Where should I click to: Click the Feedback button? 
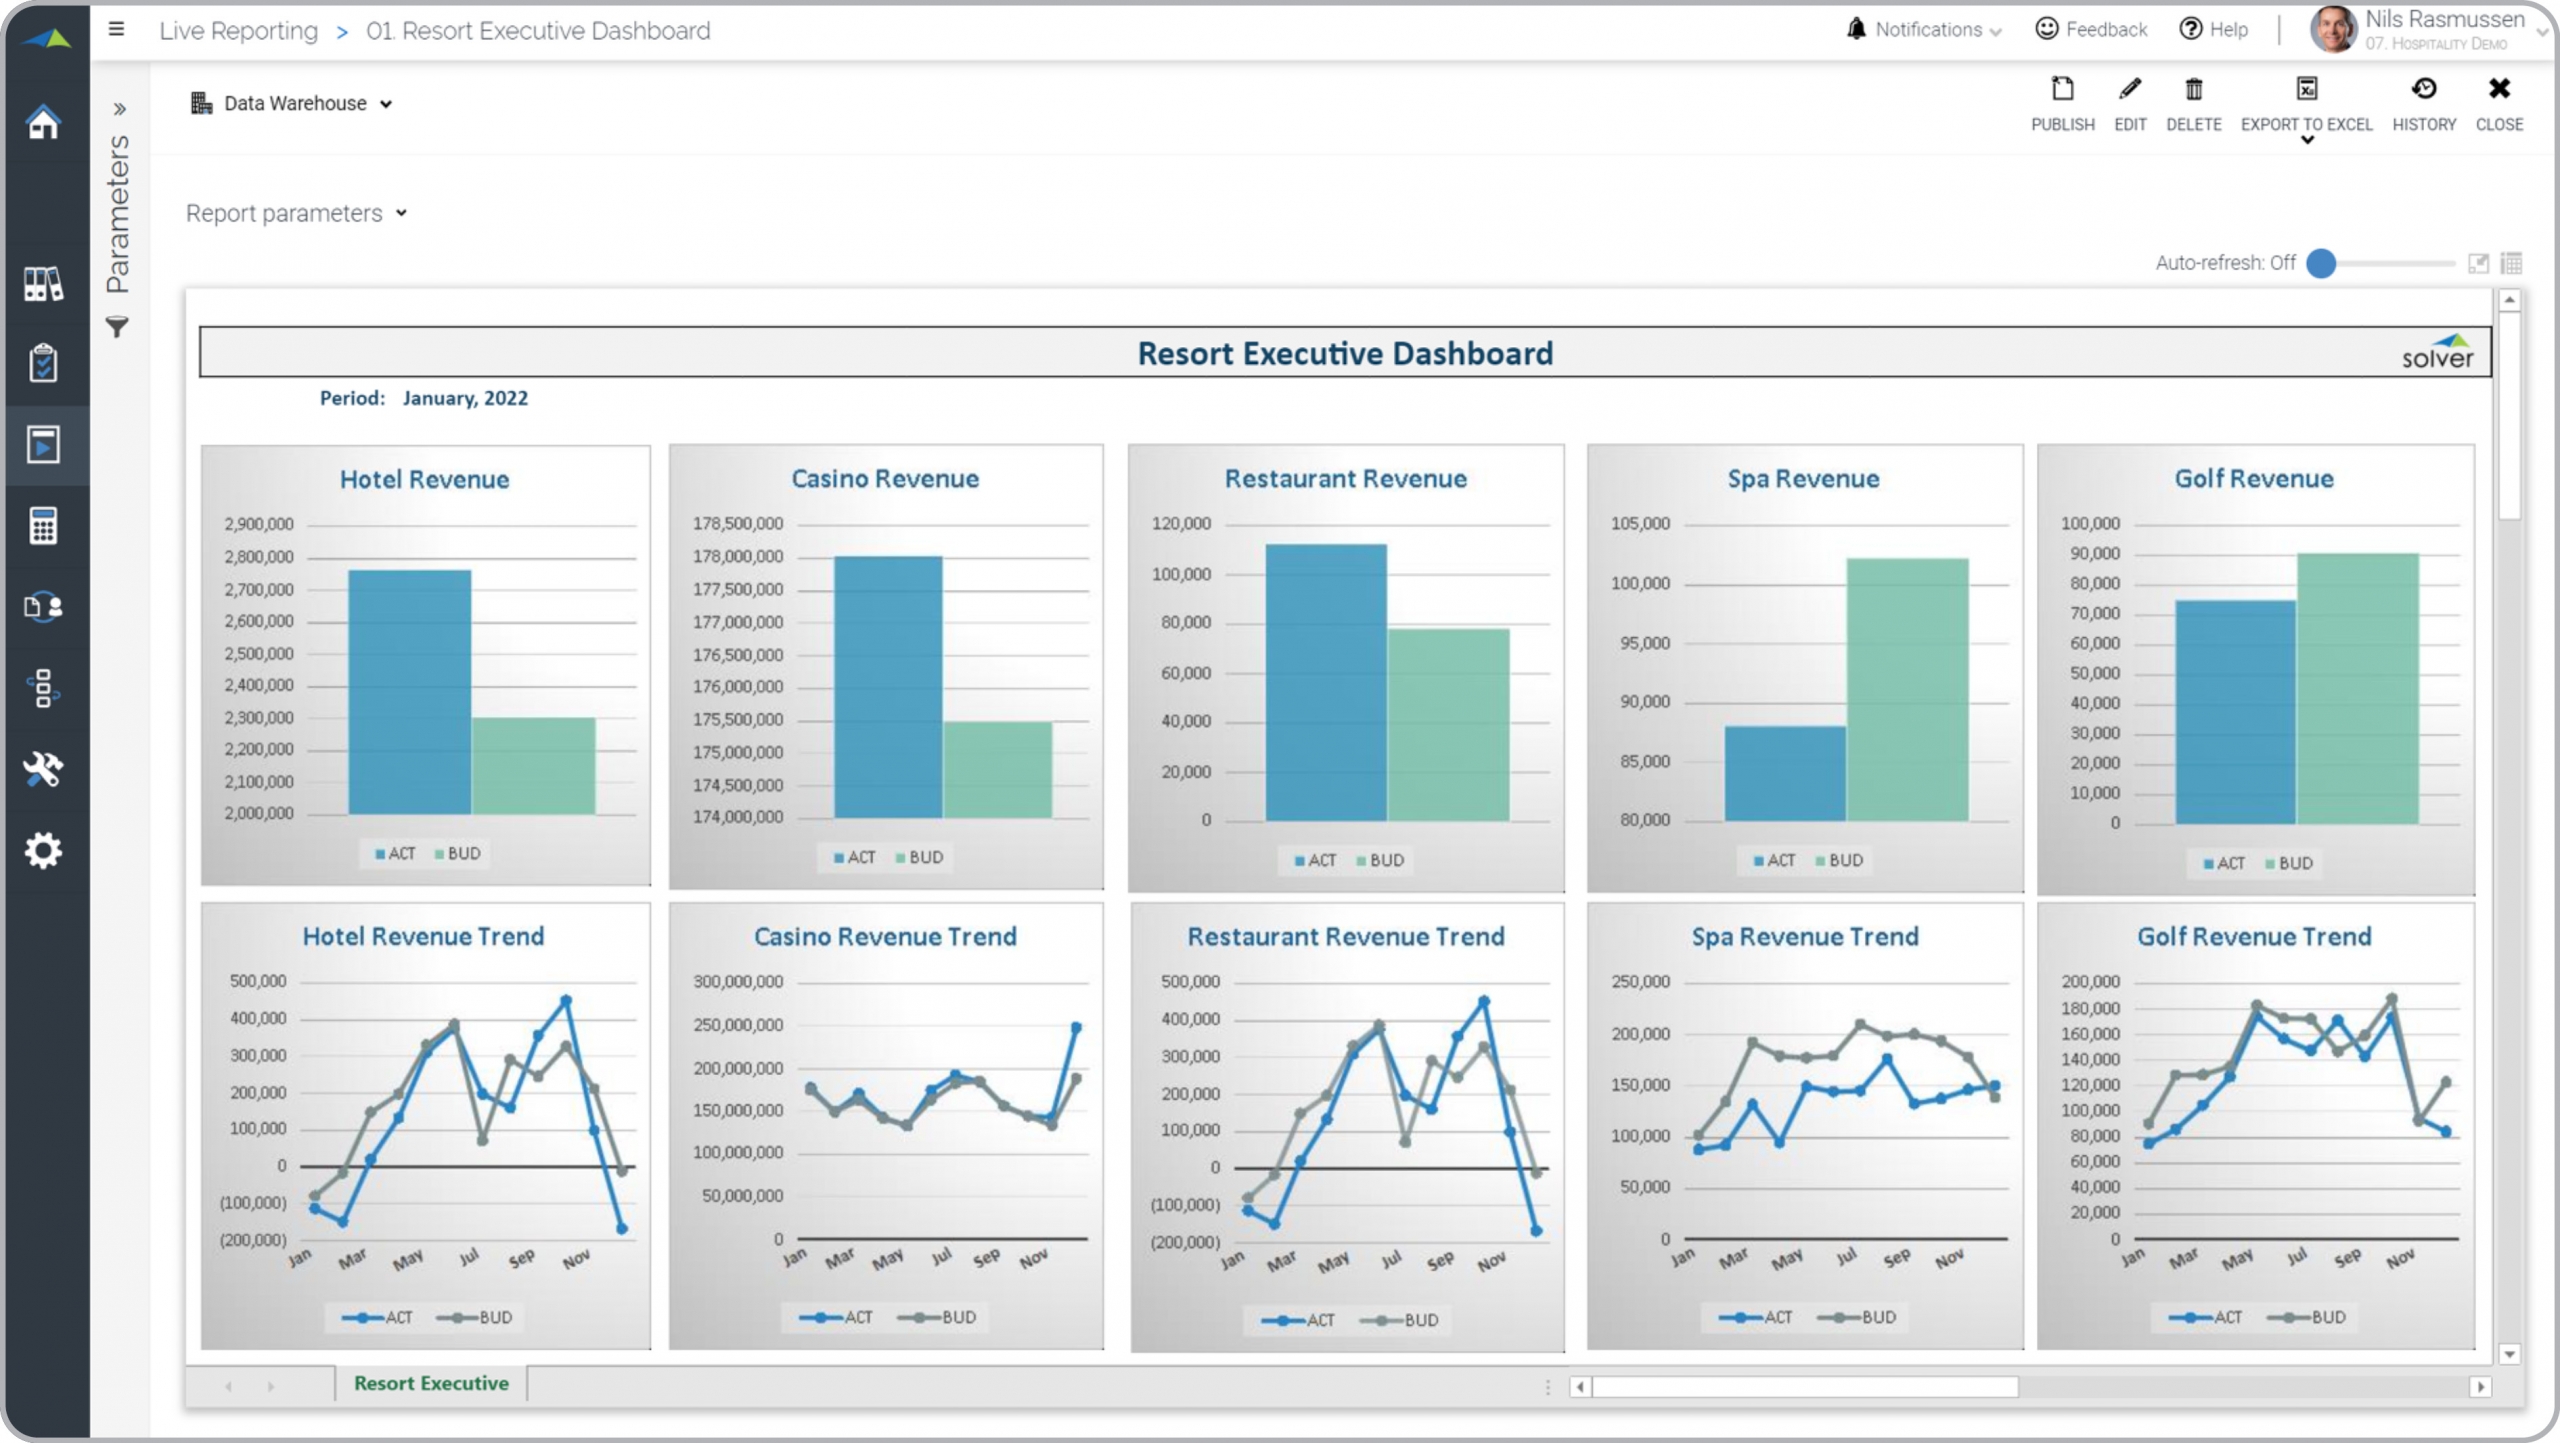[2091, 30]
